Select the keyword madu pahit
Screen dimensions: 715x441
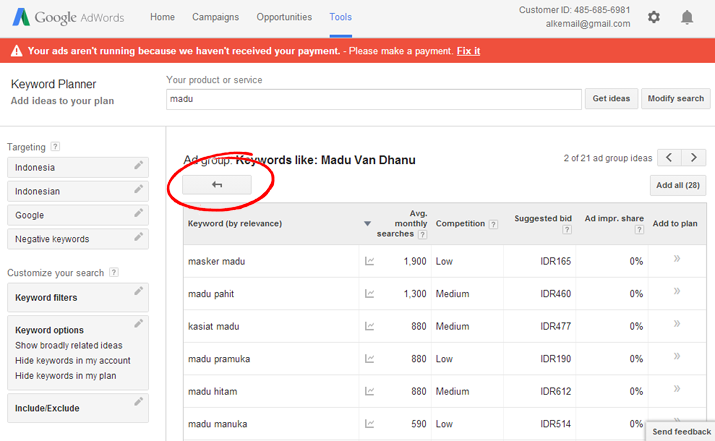[211, 294]
